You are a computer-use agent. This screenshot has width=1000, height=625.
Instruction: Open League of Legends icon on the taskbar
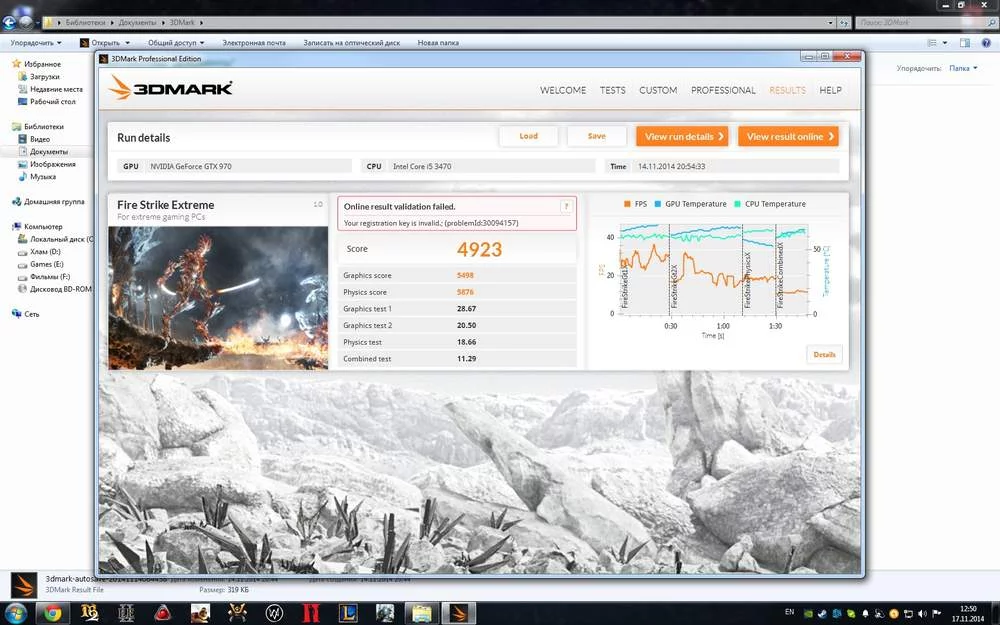point(348,614)
